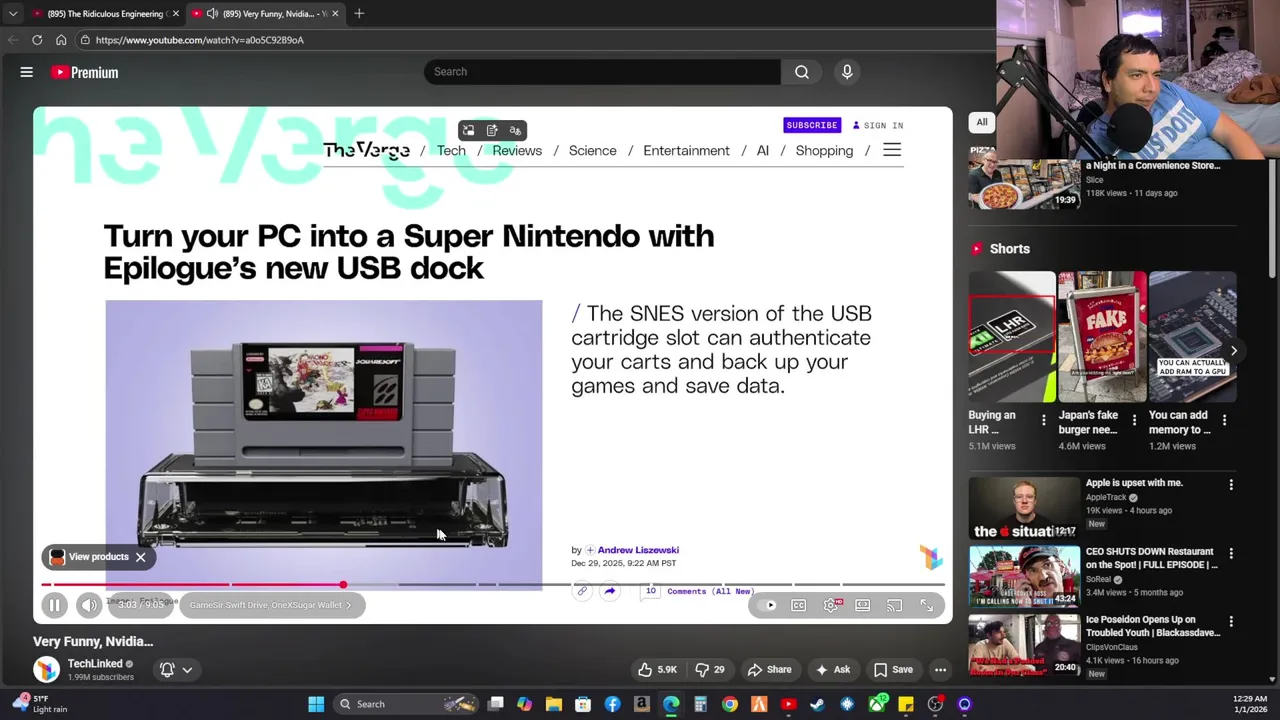Cast video to a TV
Viewport: 1280px width, 720px height.
[894, 605]
